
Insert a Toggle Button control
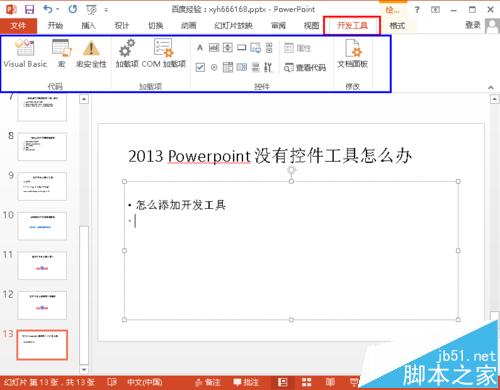click(x=256, y=67)
